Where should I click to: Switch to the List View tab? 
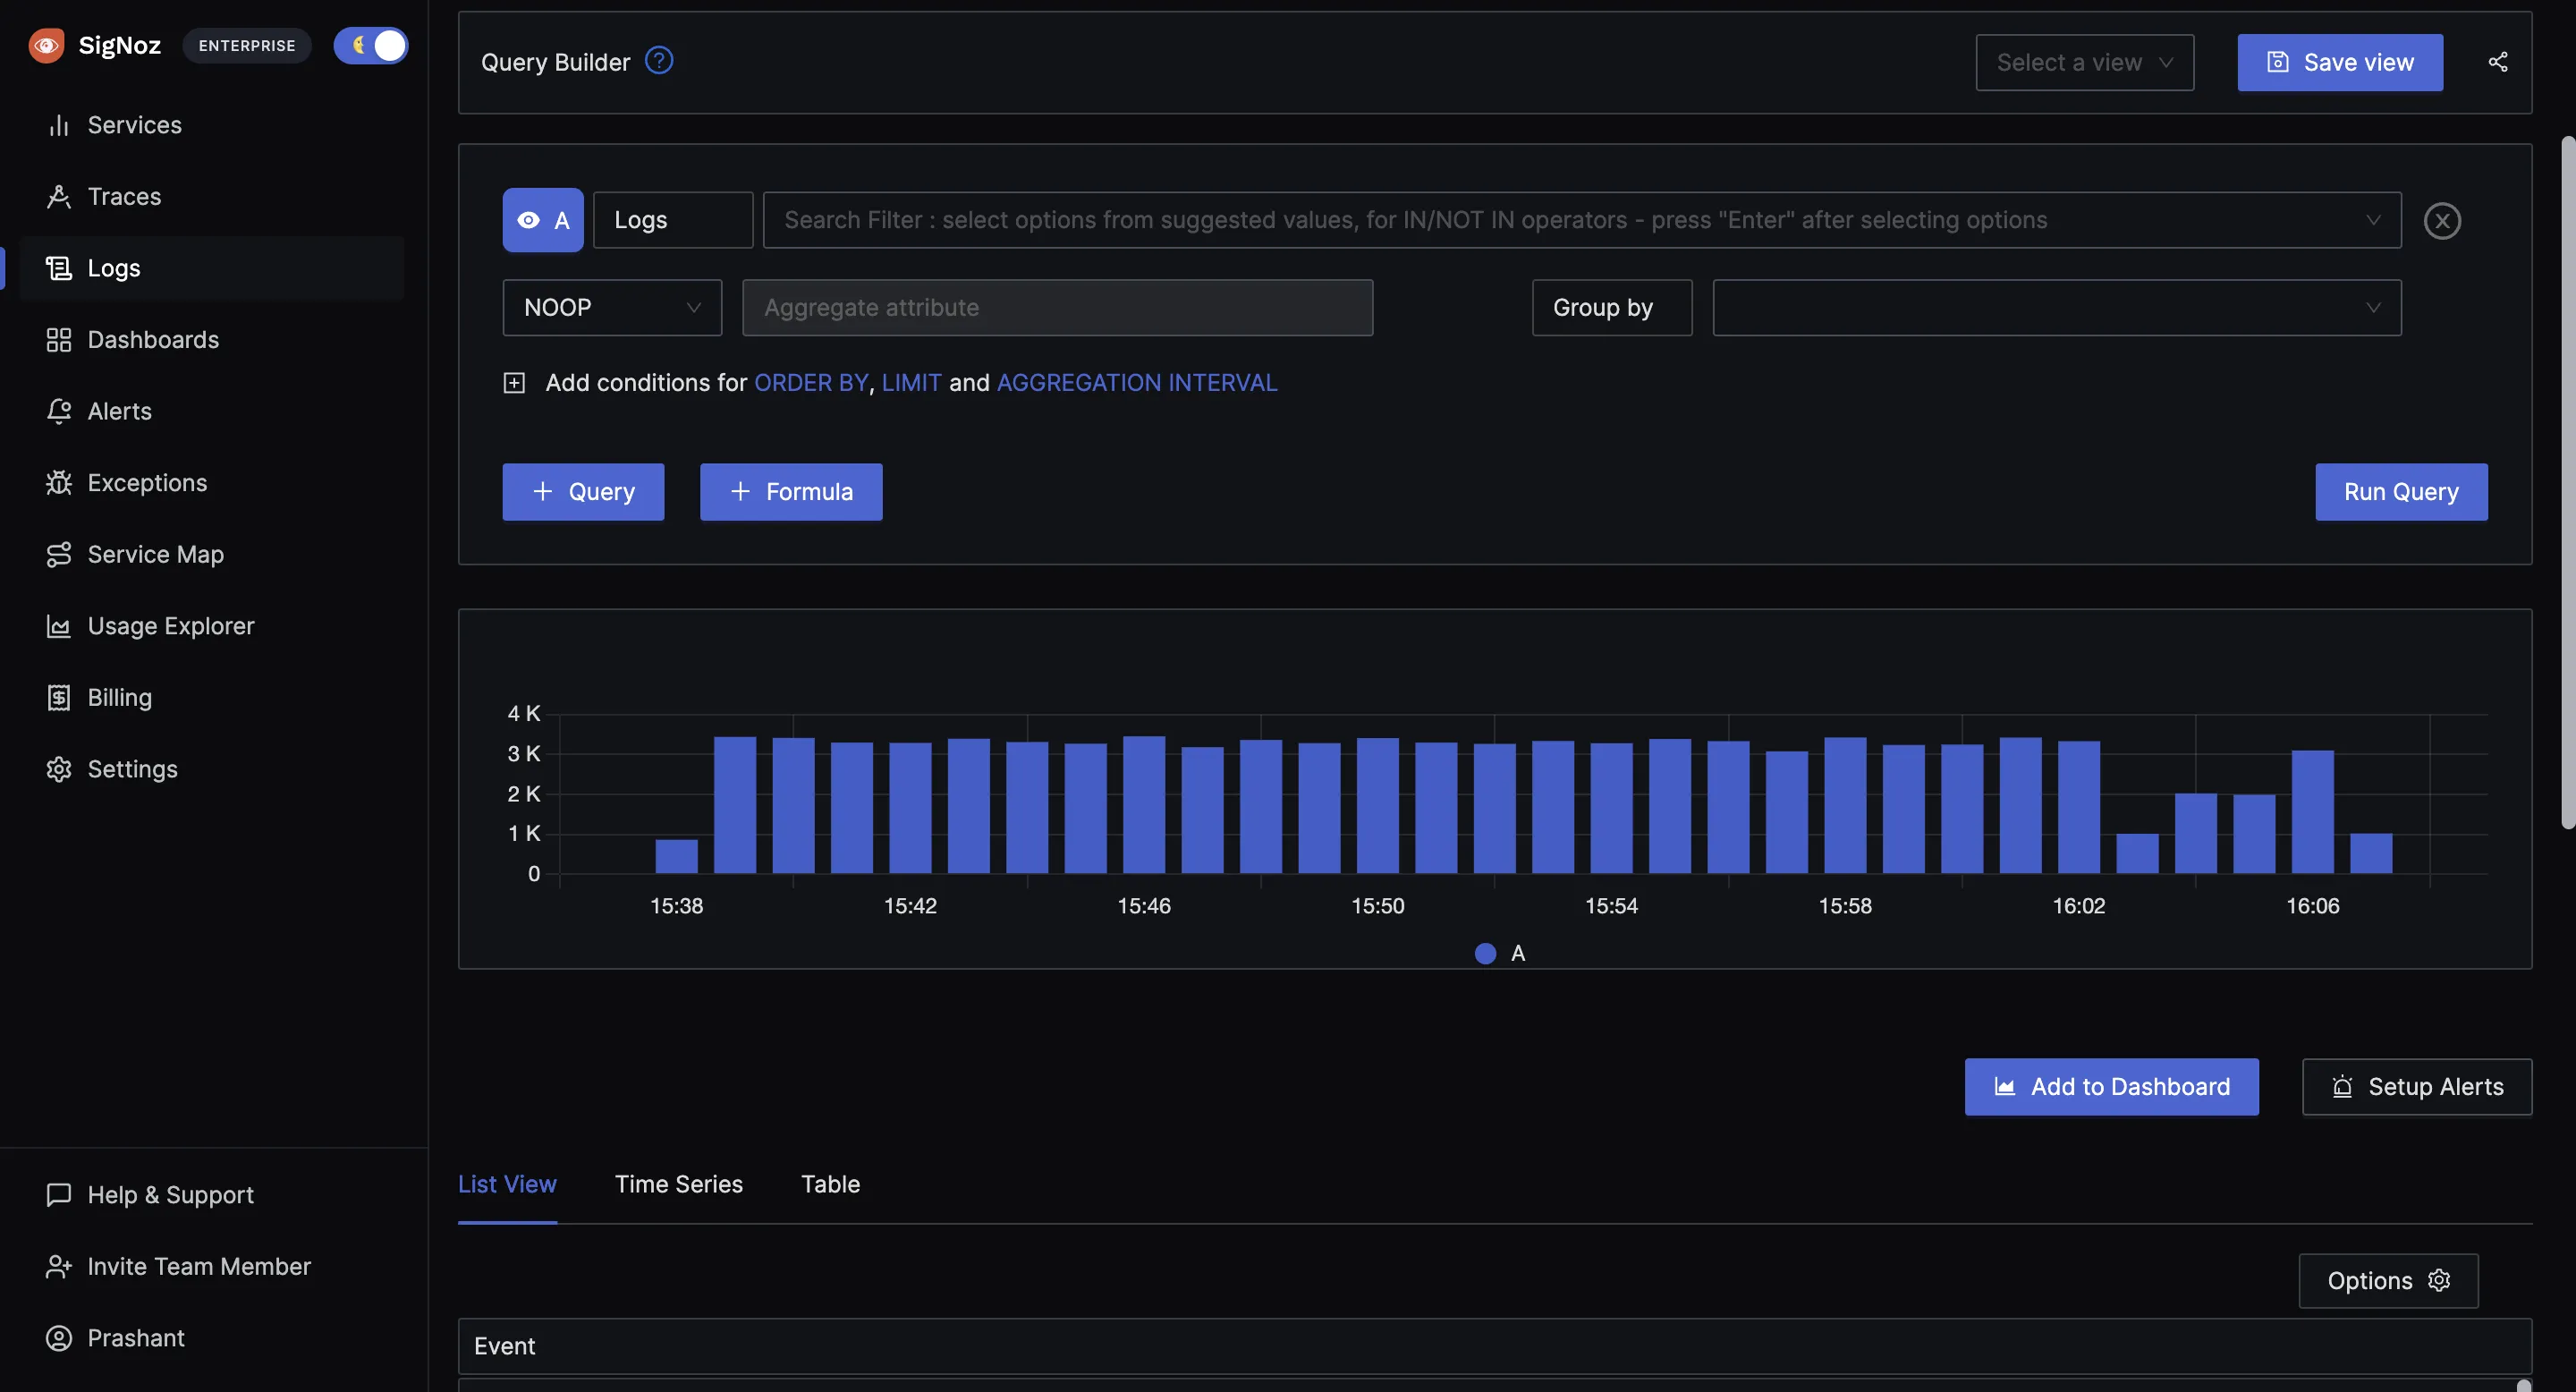click(x=507, y=1184)
